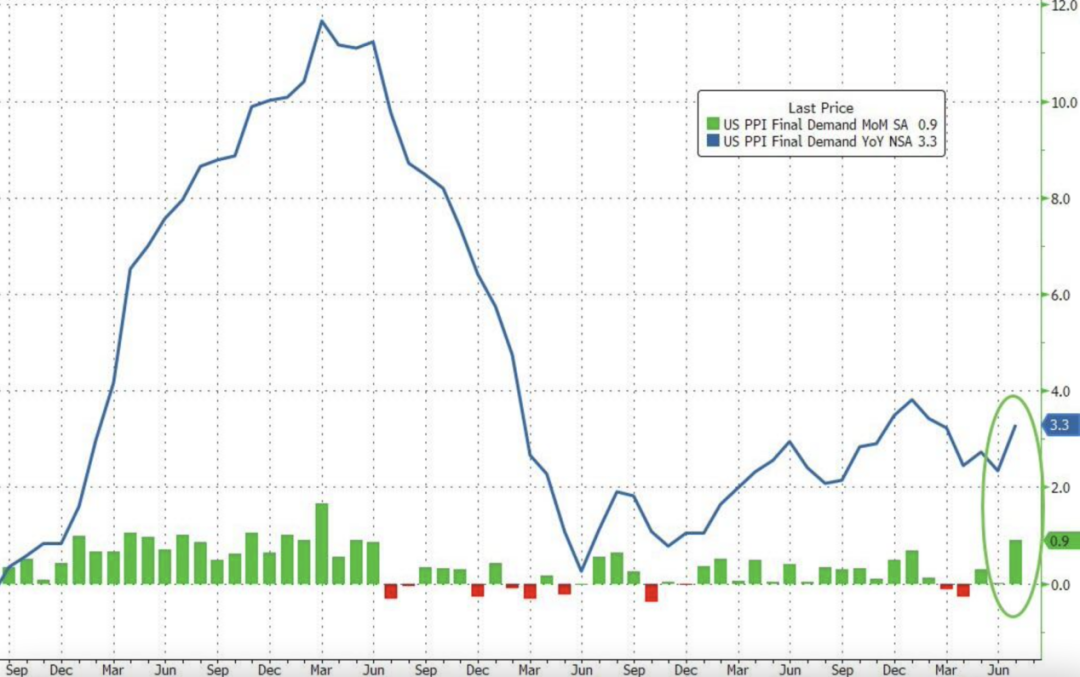Select the blue 3.3 price tag
Screen dimensions: 1080x677
(1061, 425)
